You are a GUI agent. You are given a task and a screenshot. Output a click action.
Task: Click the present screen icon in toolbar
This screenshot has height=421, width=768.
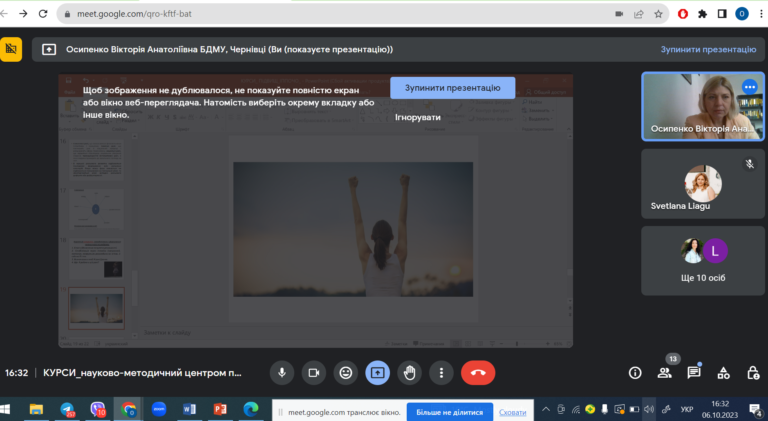377,372
